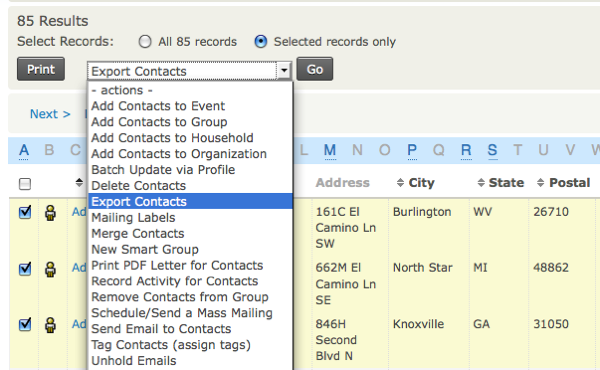Click the actions dropdown arrow

tap(284, 70)
